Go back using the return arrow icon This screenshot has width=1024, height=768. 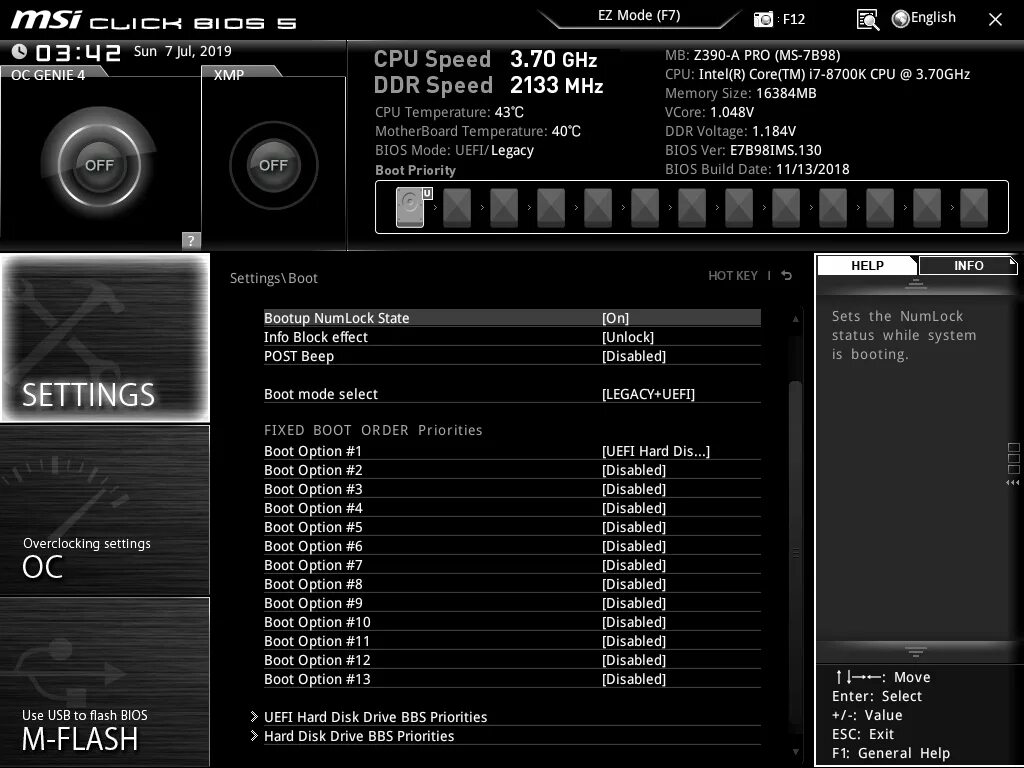tap(787, 276)
